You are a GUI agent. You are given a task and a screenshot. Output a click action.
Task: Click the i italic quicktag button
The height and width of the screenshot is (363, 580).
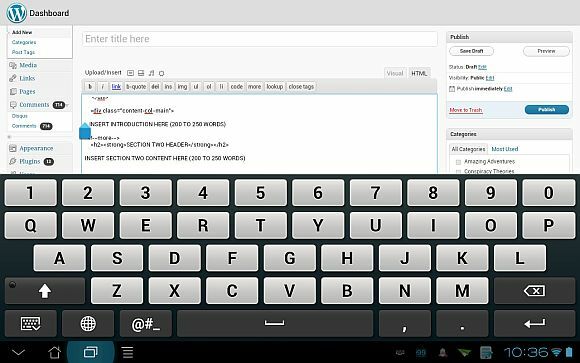[102, 87]
